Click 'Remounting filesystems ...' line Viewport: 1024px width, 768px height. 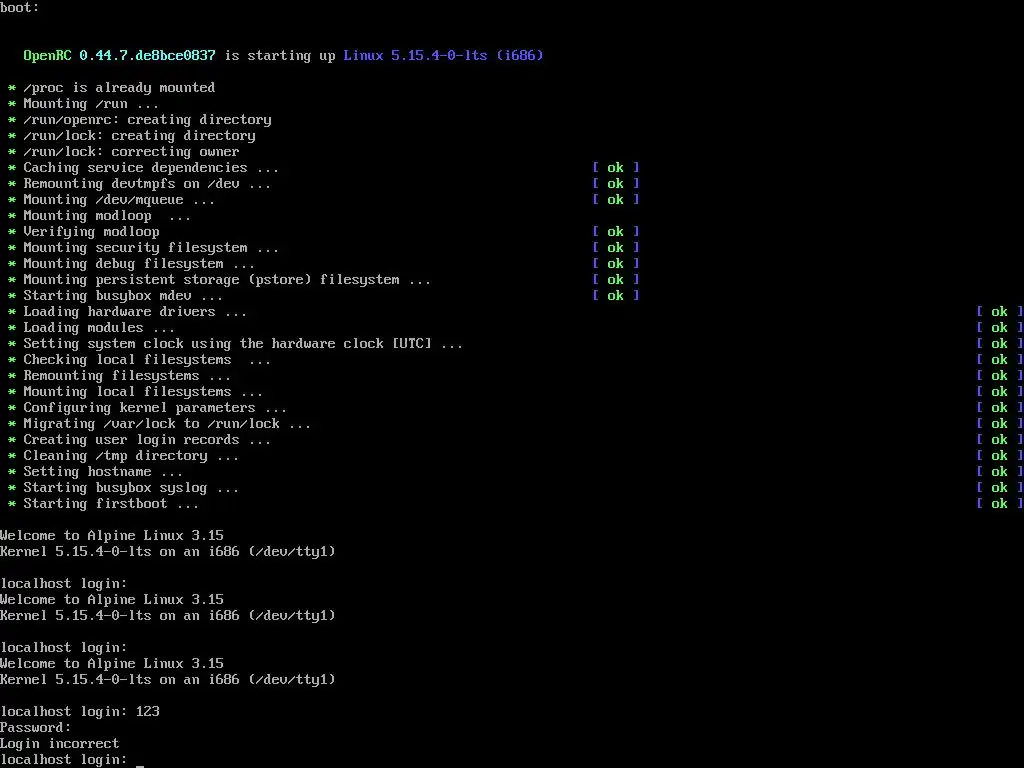pyautogui.click(x=127, y=376)
